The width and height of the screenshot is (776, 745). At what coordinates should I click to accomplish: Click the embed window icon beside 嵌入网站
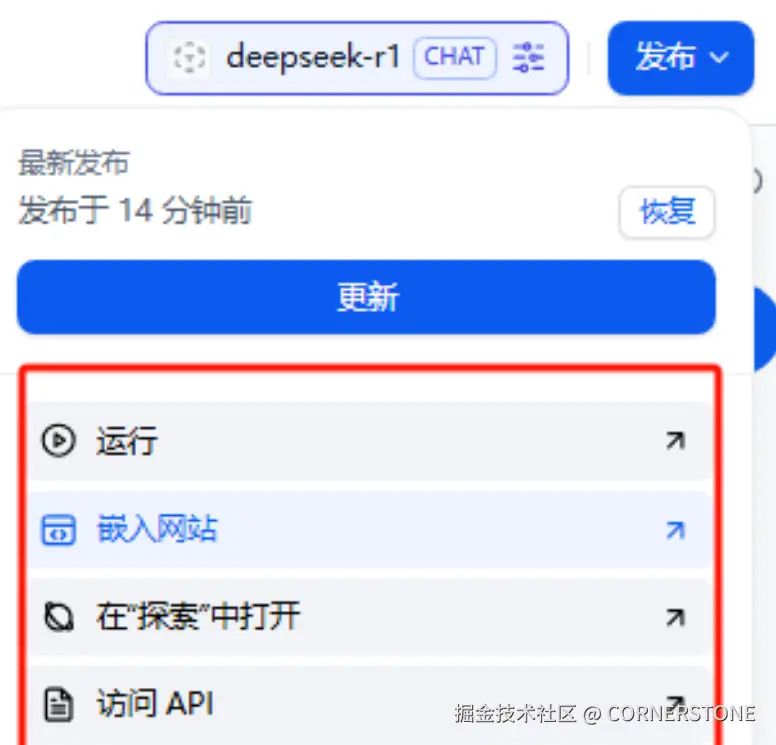[58, 530]
